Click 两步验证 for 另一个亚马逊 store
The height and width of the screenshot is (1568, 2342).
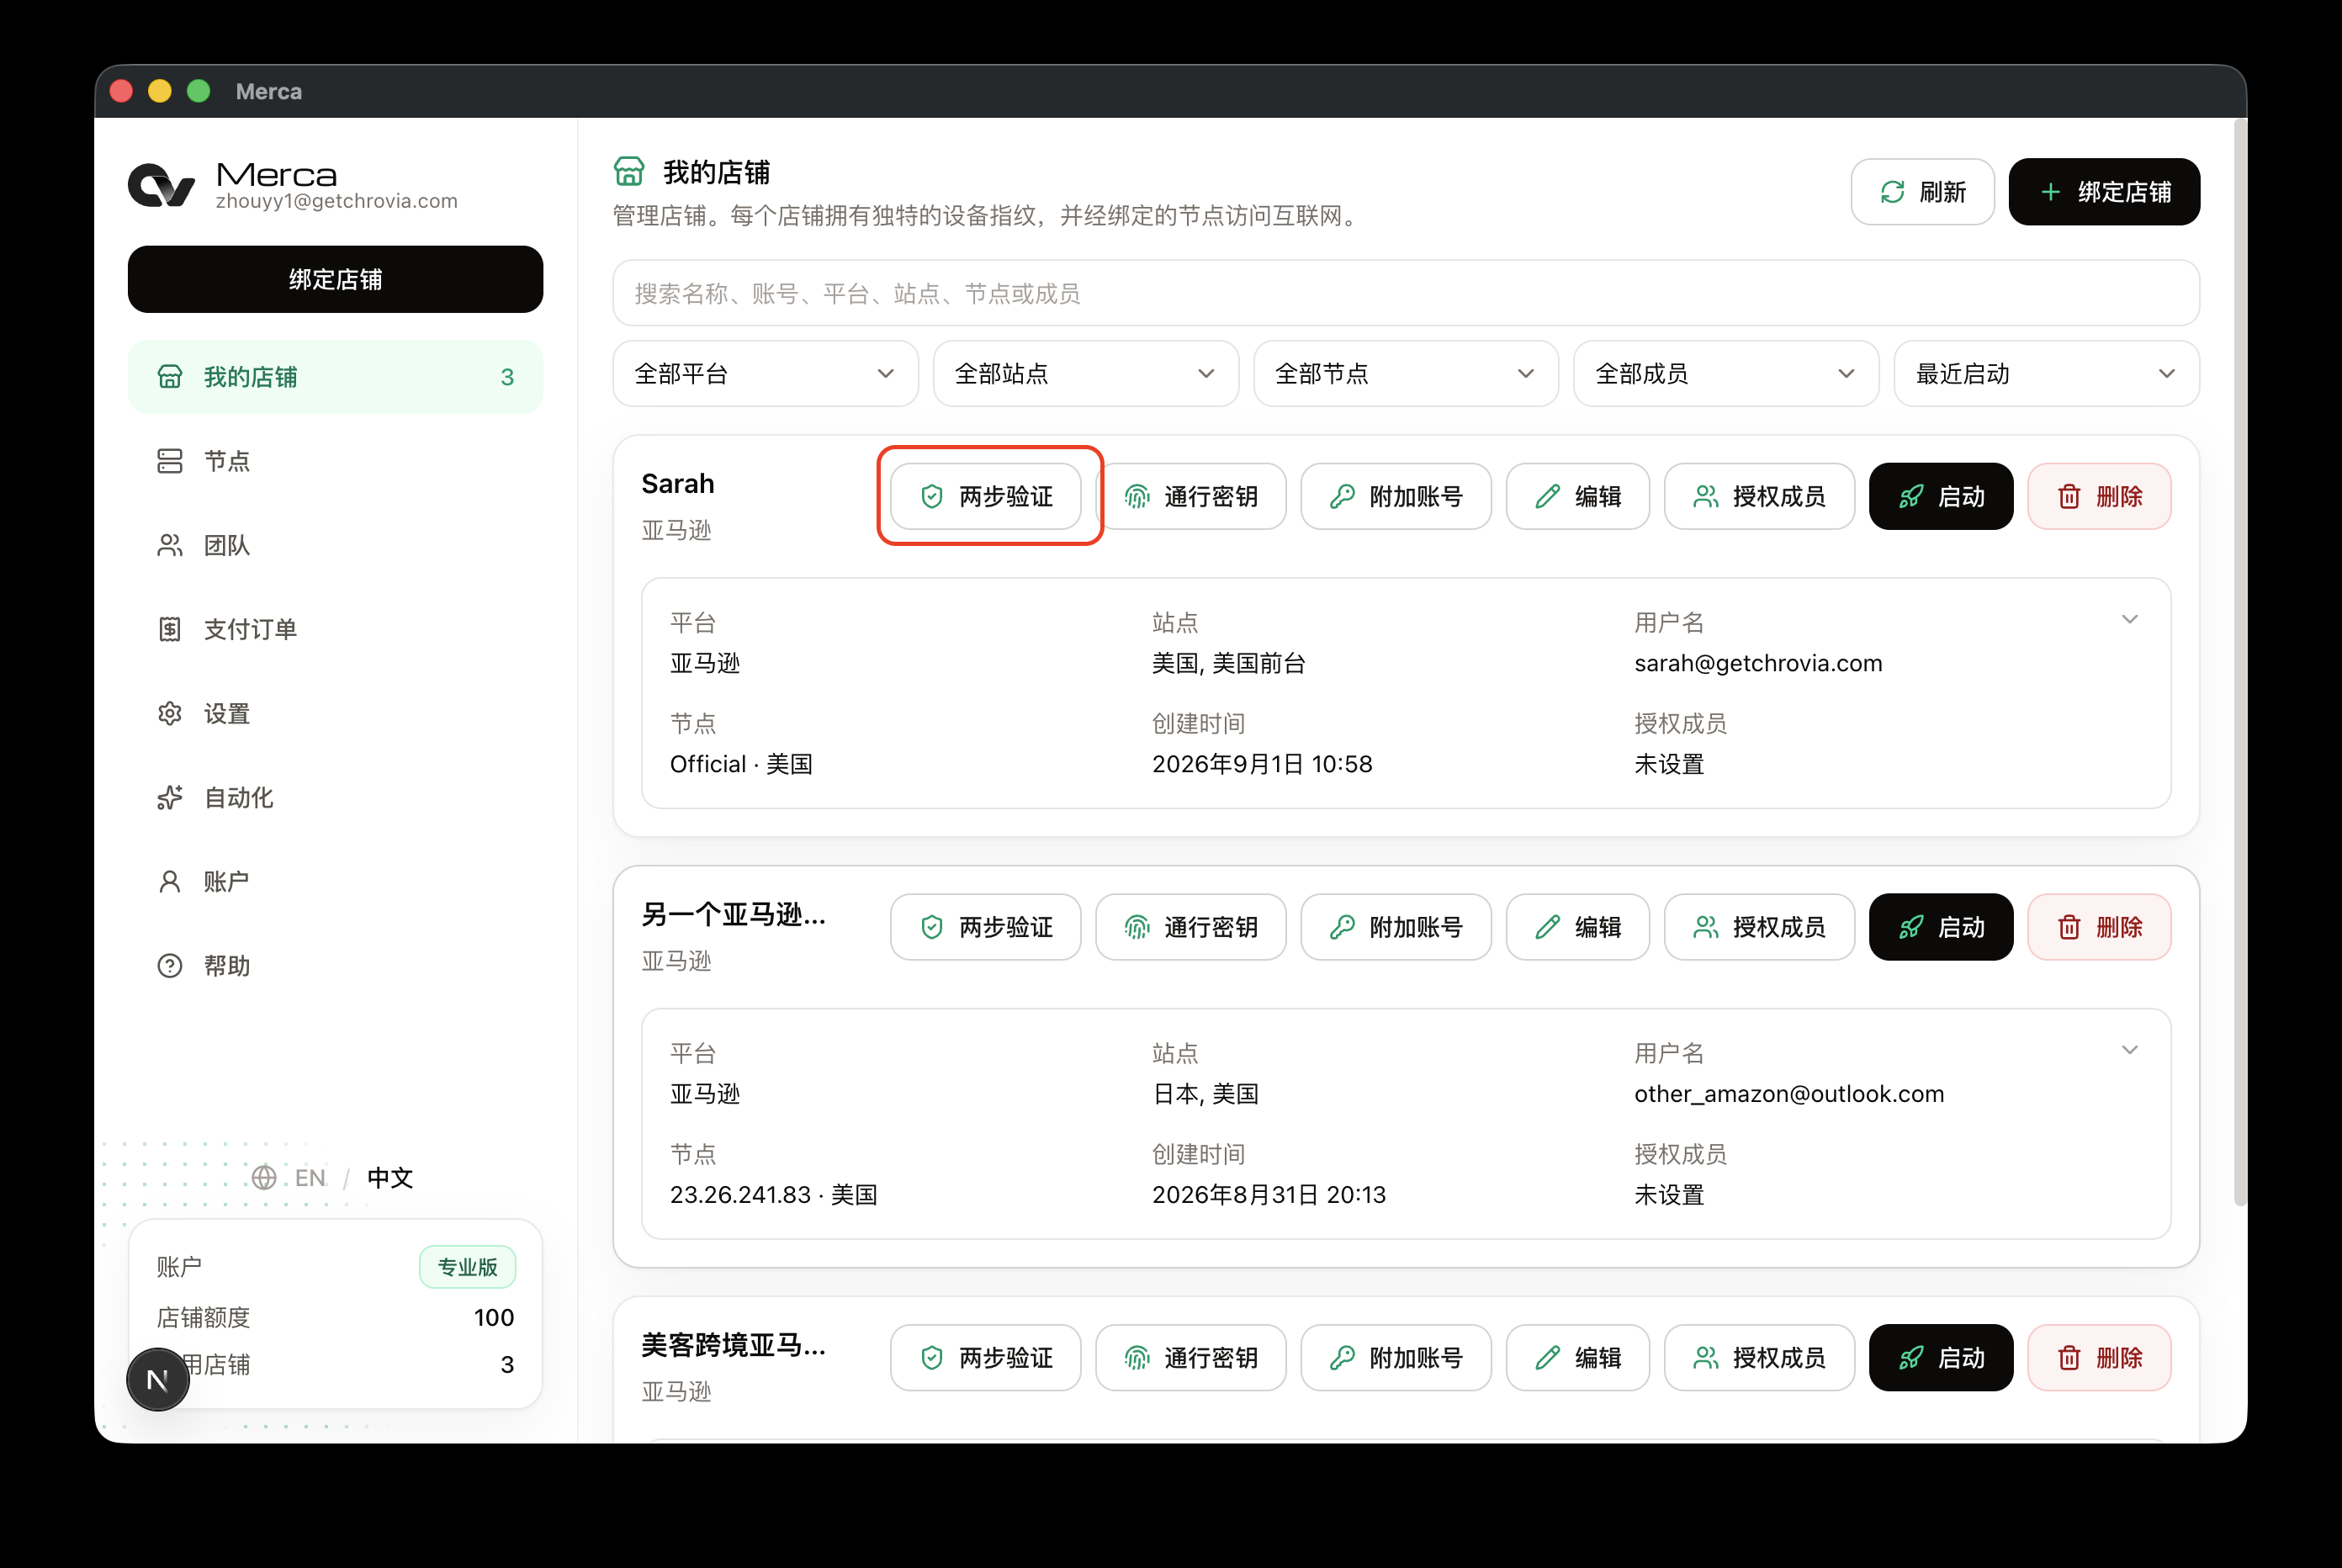point(985,927)
